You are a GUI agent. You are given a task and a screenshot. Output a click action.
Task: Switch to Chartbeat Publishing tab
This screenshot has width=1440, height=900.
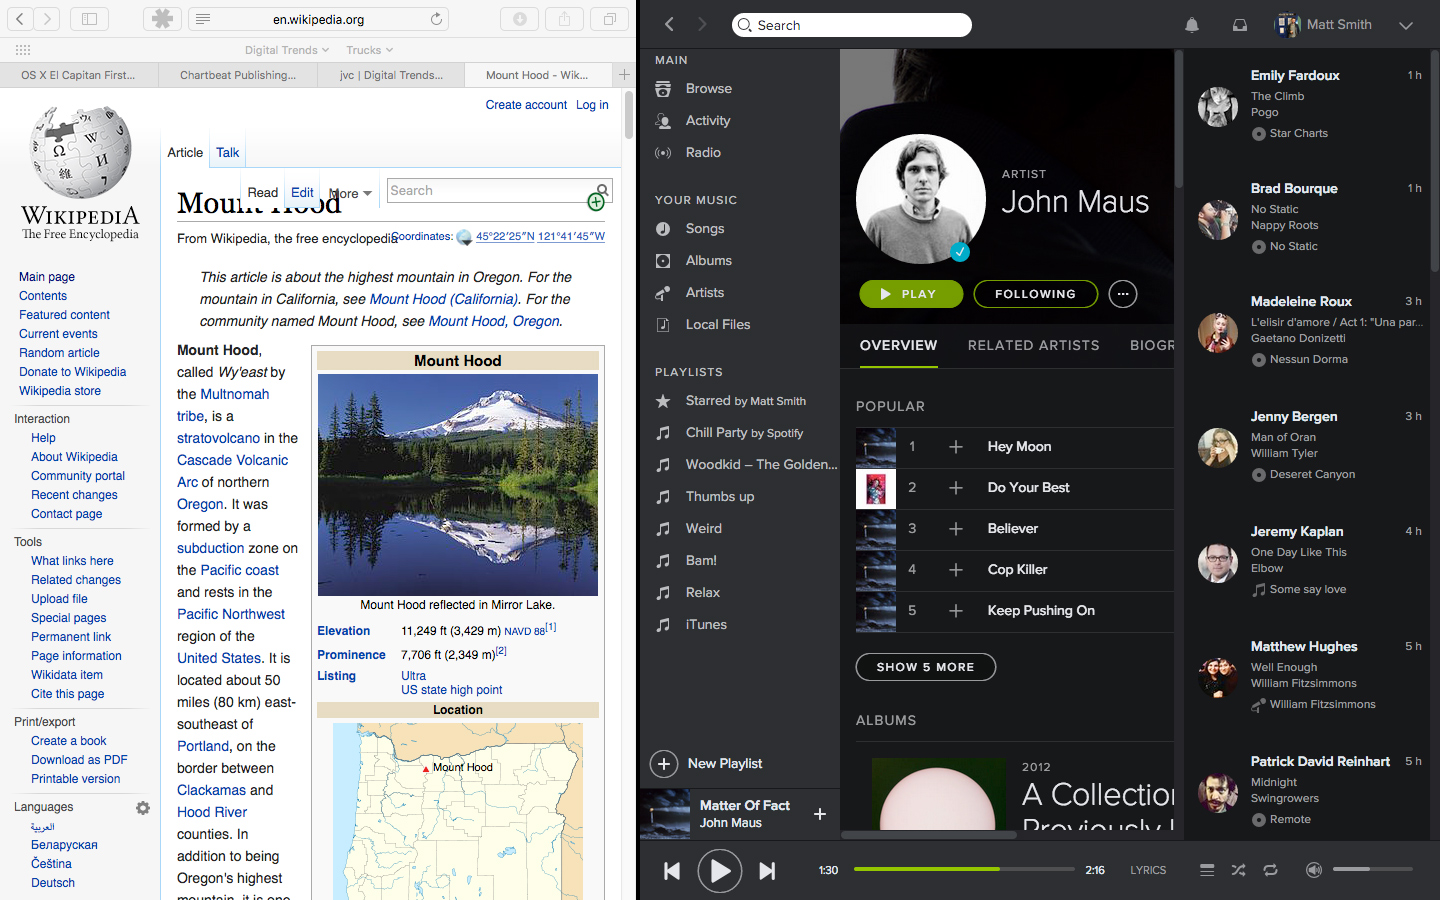pyautogui.click(x=238, y=75)
